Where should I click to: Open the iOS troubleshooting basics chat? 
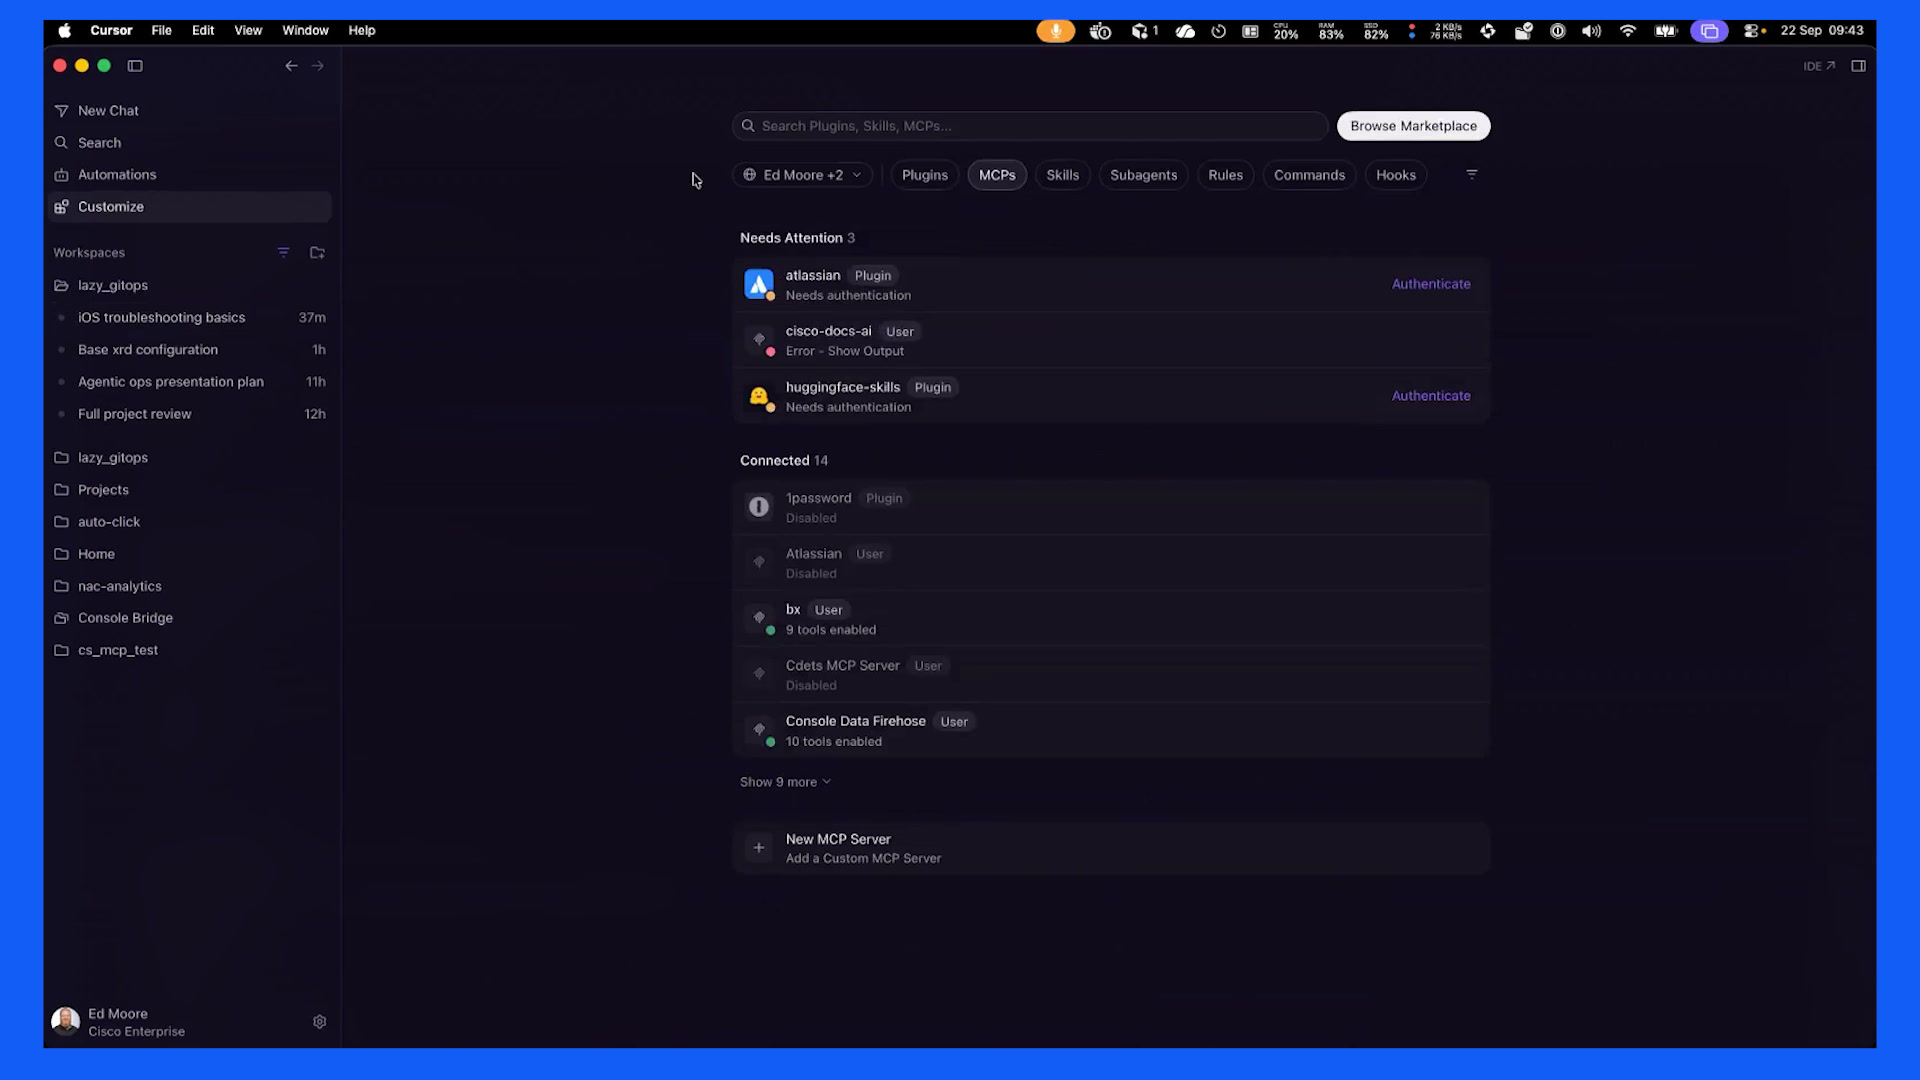pos(190,318)
